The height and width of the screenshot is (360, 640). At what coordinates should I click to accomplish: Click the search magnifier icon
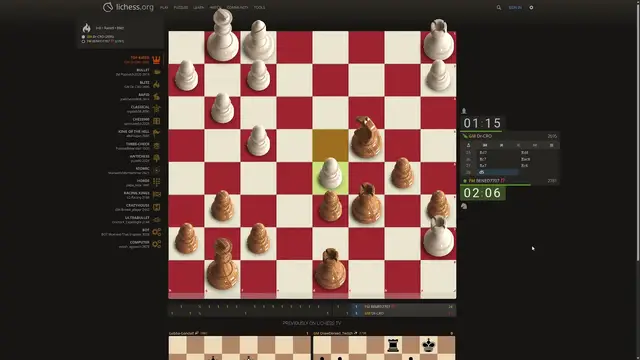coord(499,7)
